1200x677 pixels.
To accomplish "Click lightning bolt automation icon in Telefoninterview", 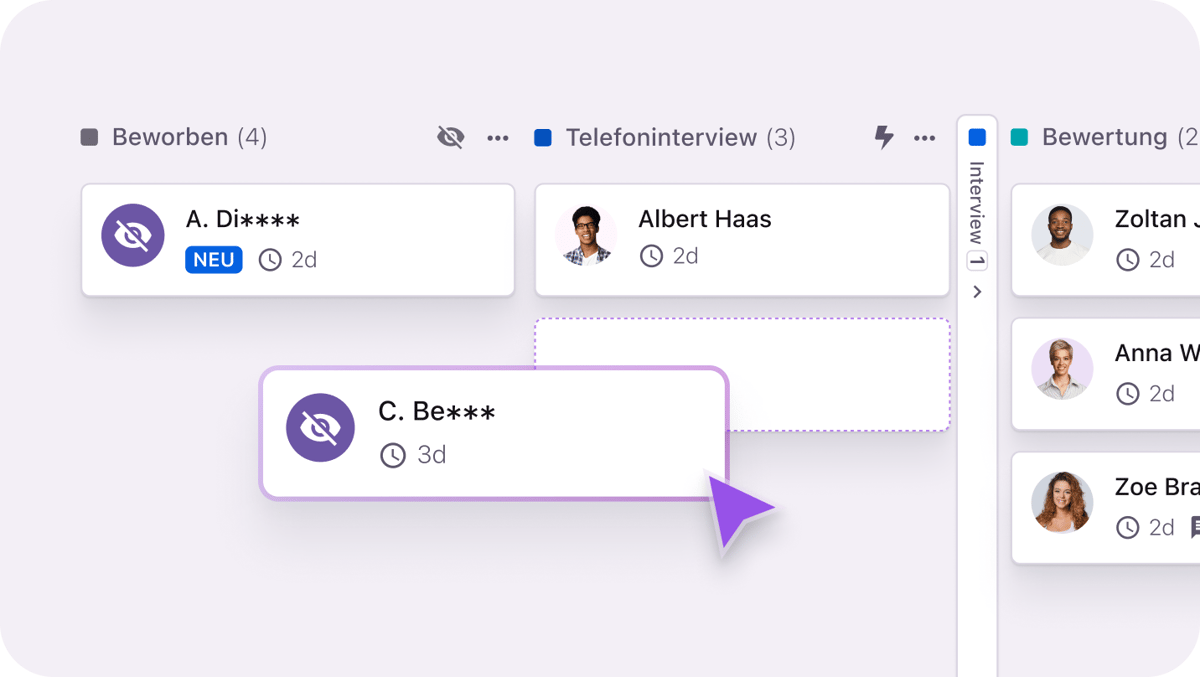I will click(x=884, y=137).
